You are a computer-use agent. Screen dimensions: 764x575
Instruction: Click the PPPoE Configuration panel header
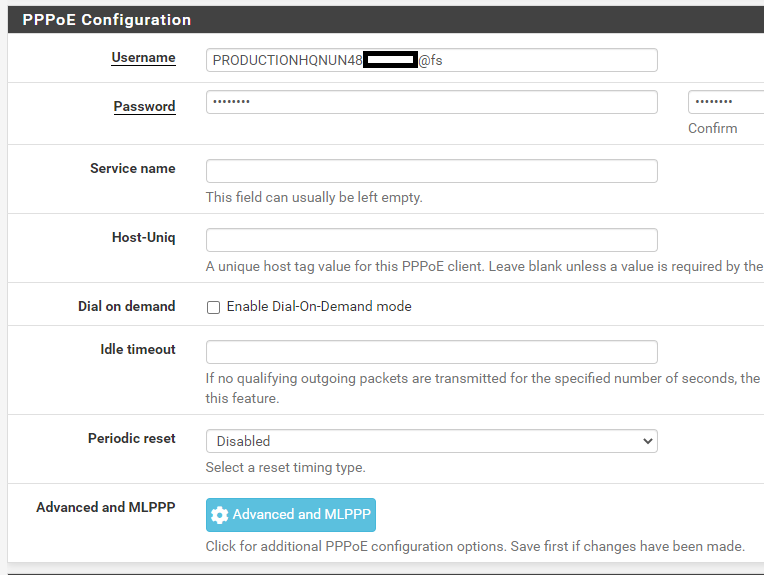click(107, 19)
